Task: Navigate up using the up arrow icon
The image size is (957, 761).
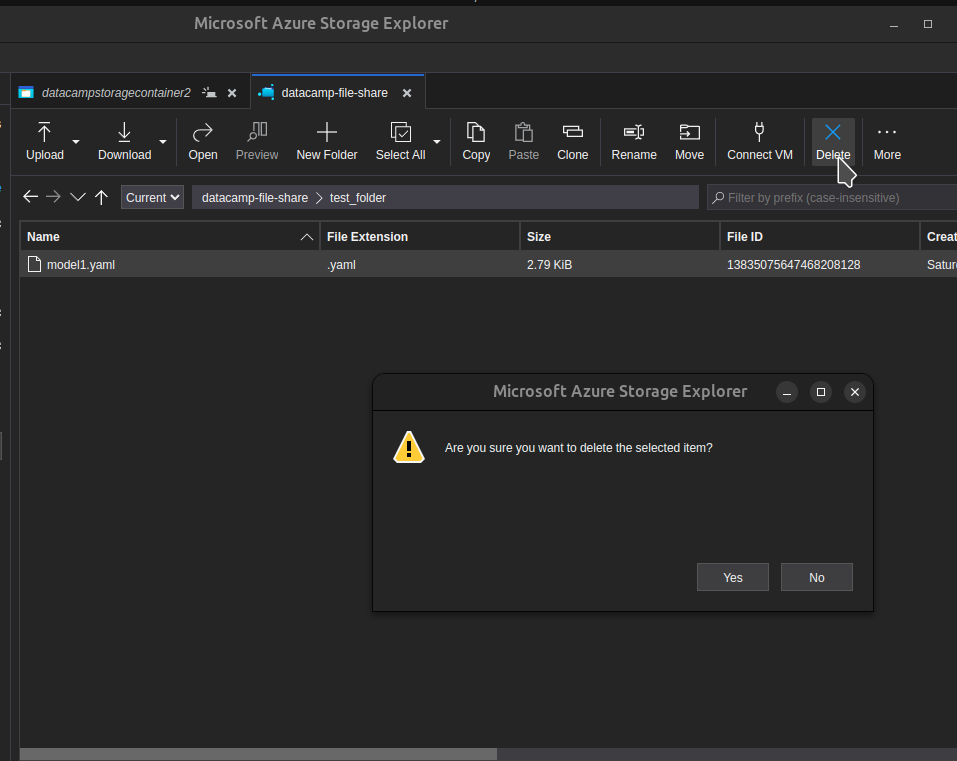Action: pos(101,197)
